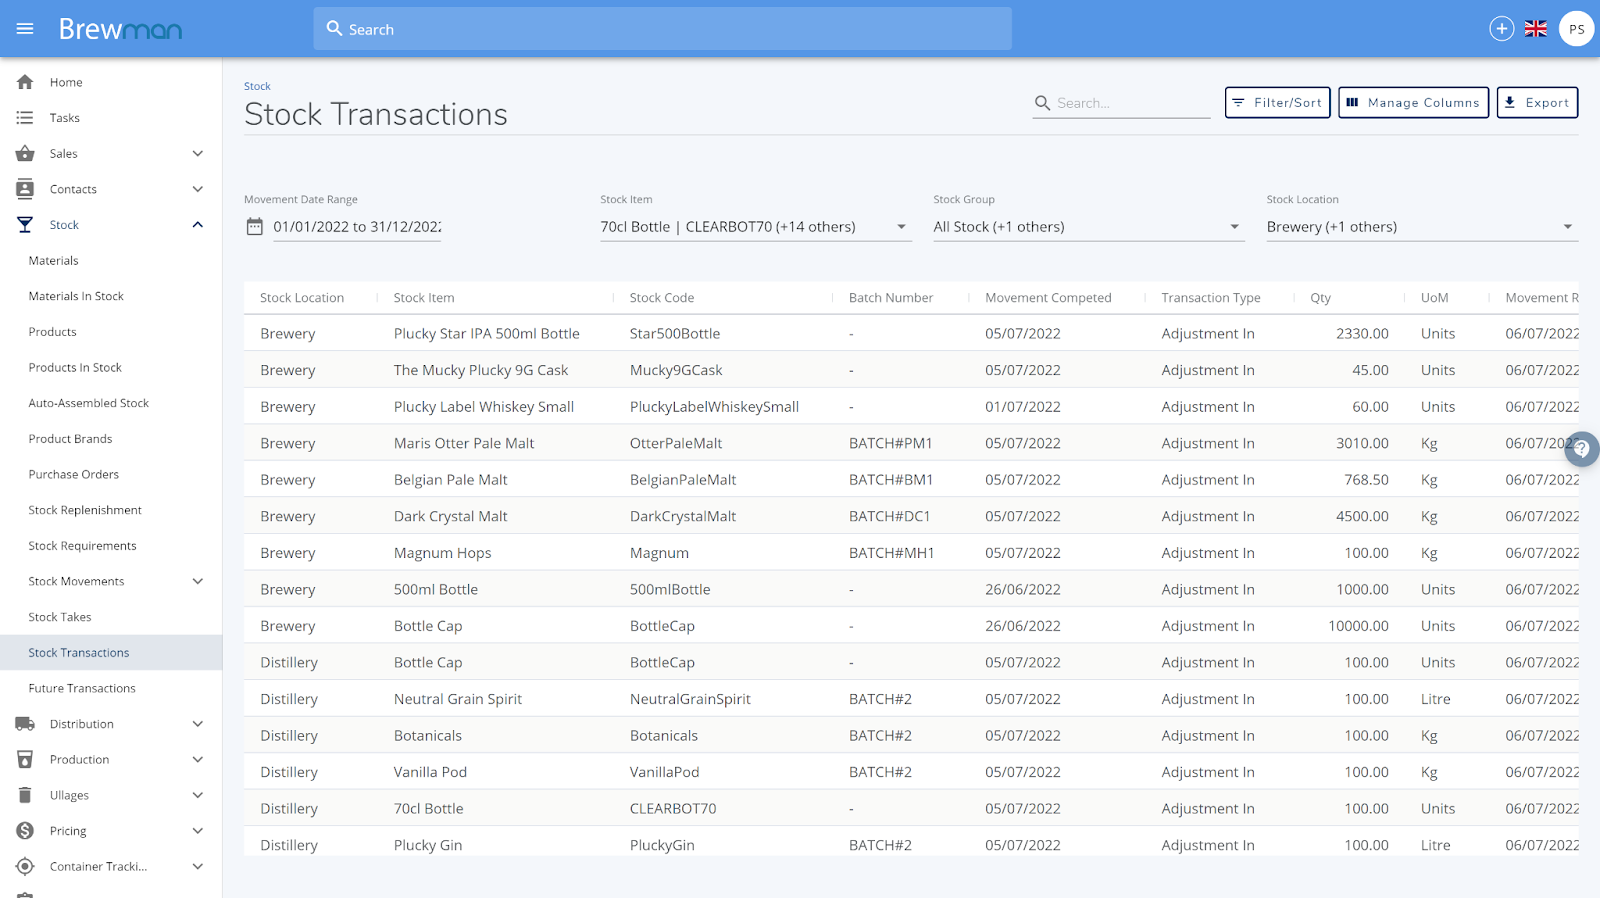Click the Pricing dollar icon
Viewport: 1600px width, 898px height.
pyautogui.click(x=25, y=831)
